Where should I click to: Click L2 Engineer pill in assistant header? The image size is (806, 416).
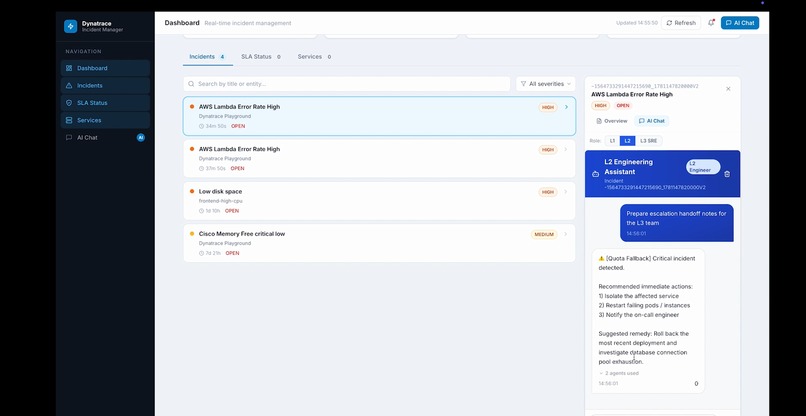pyautogui.click(x=703, y=167)
